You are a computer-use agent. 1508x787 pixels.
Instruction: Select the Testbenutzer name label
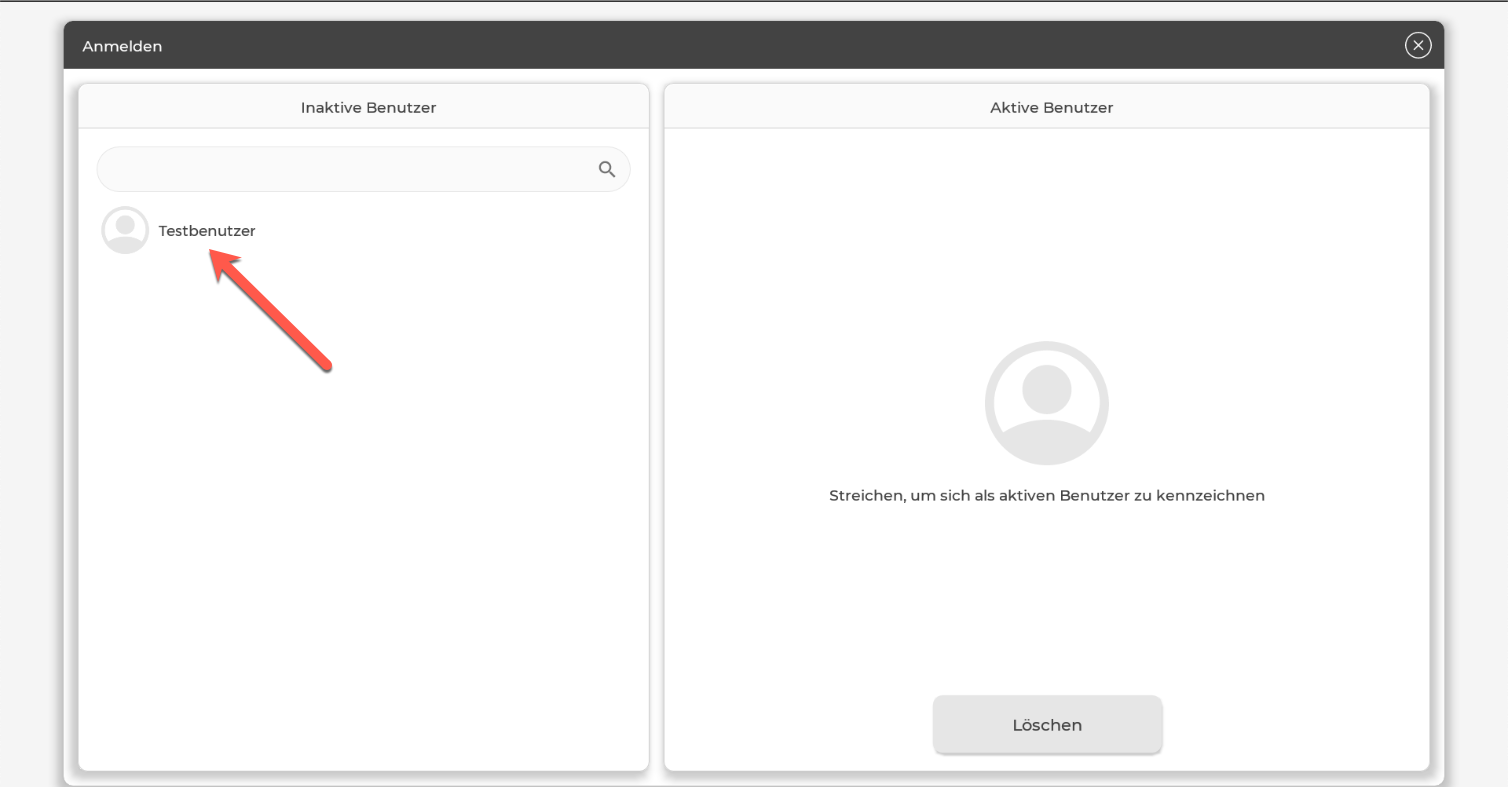(x=207, y=231)
